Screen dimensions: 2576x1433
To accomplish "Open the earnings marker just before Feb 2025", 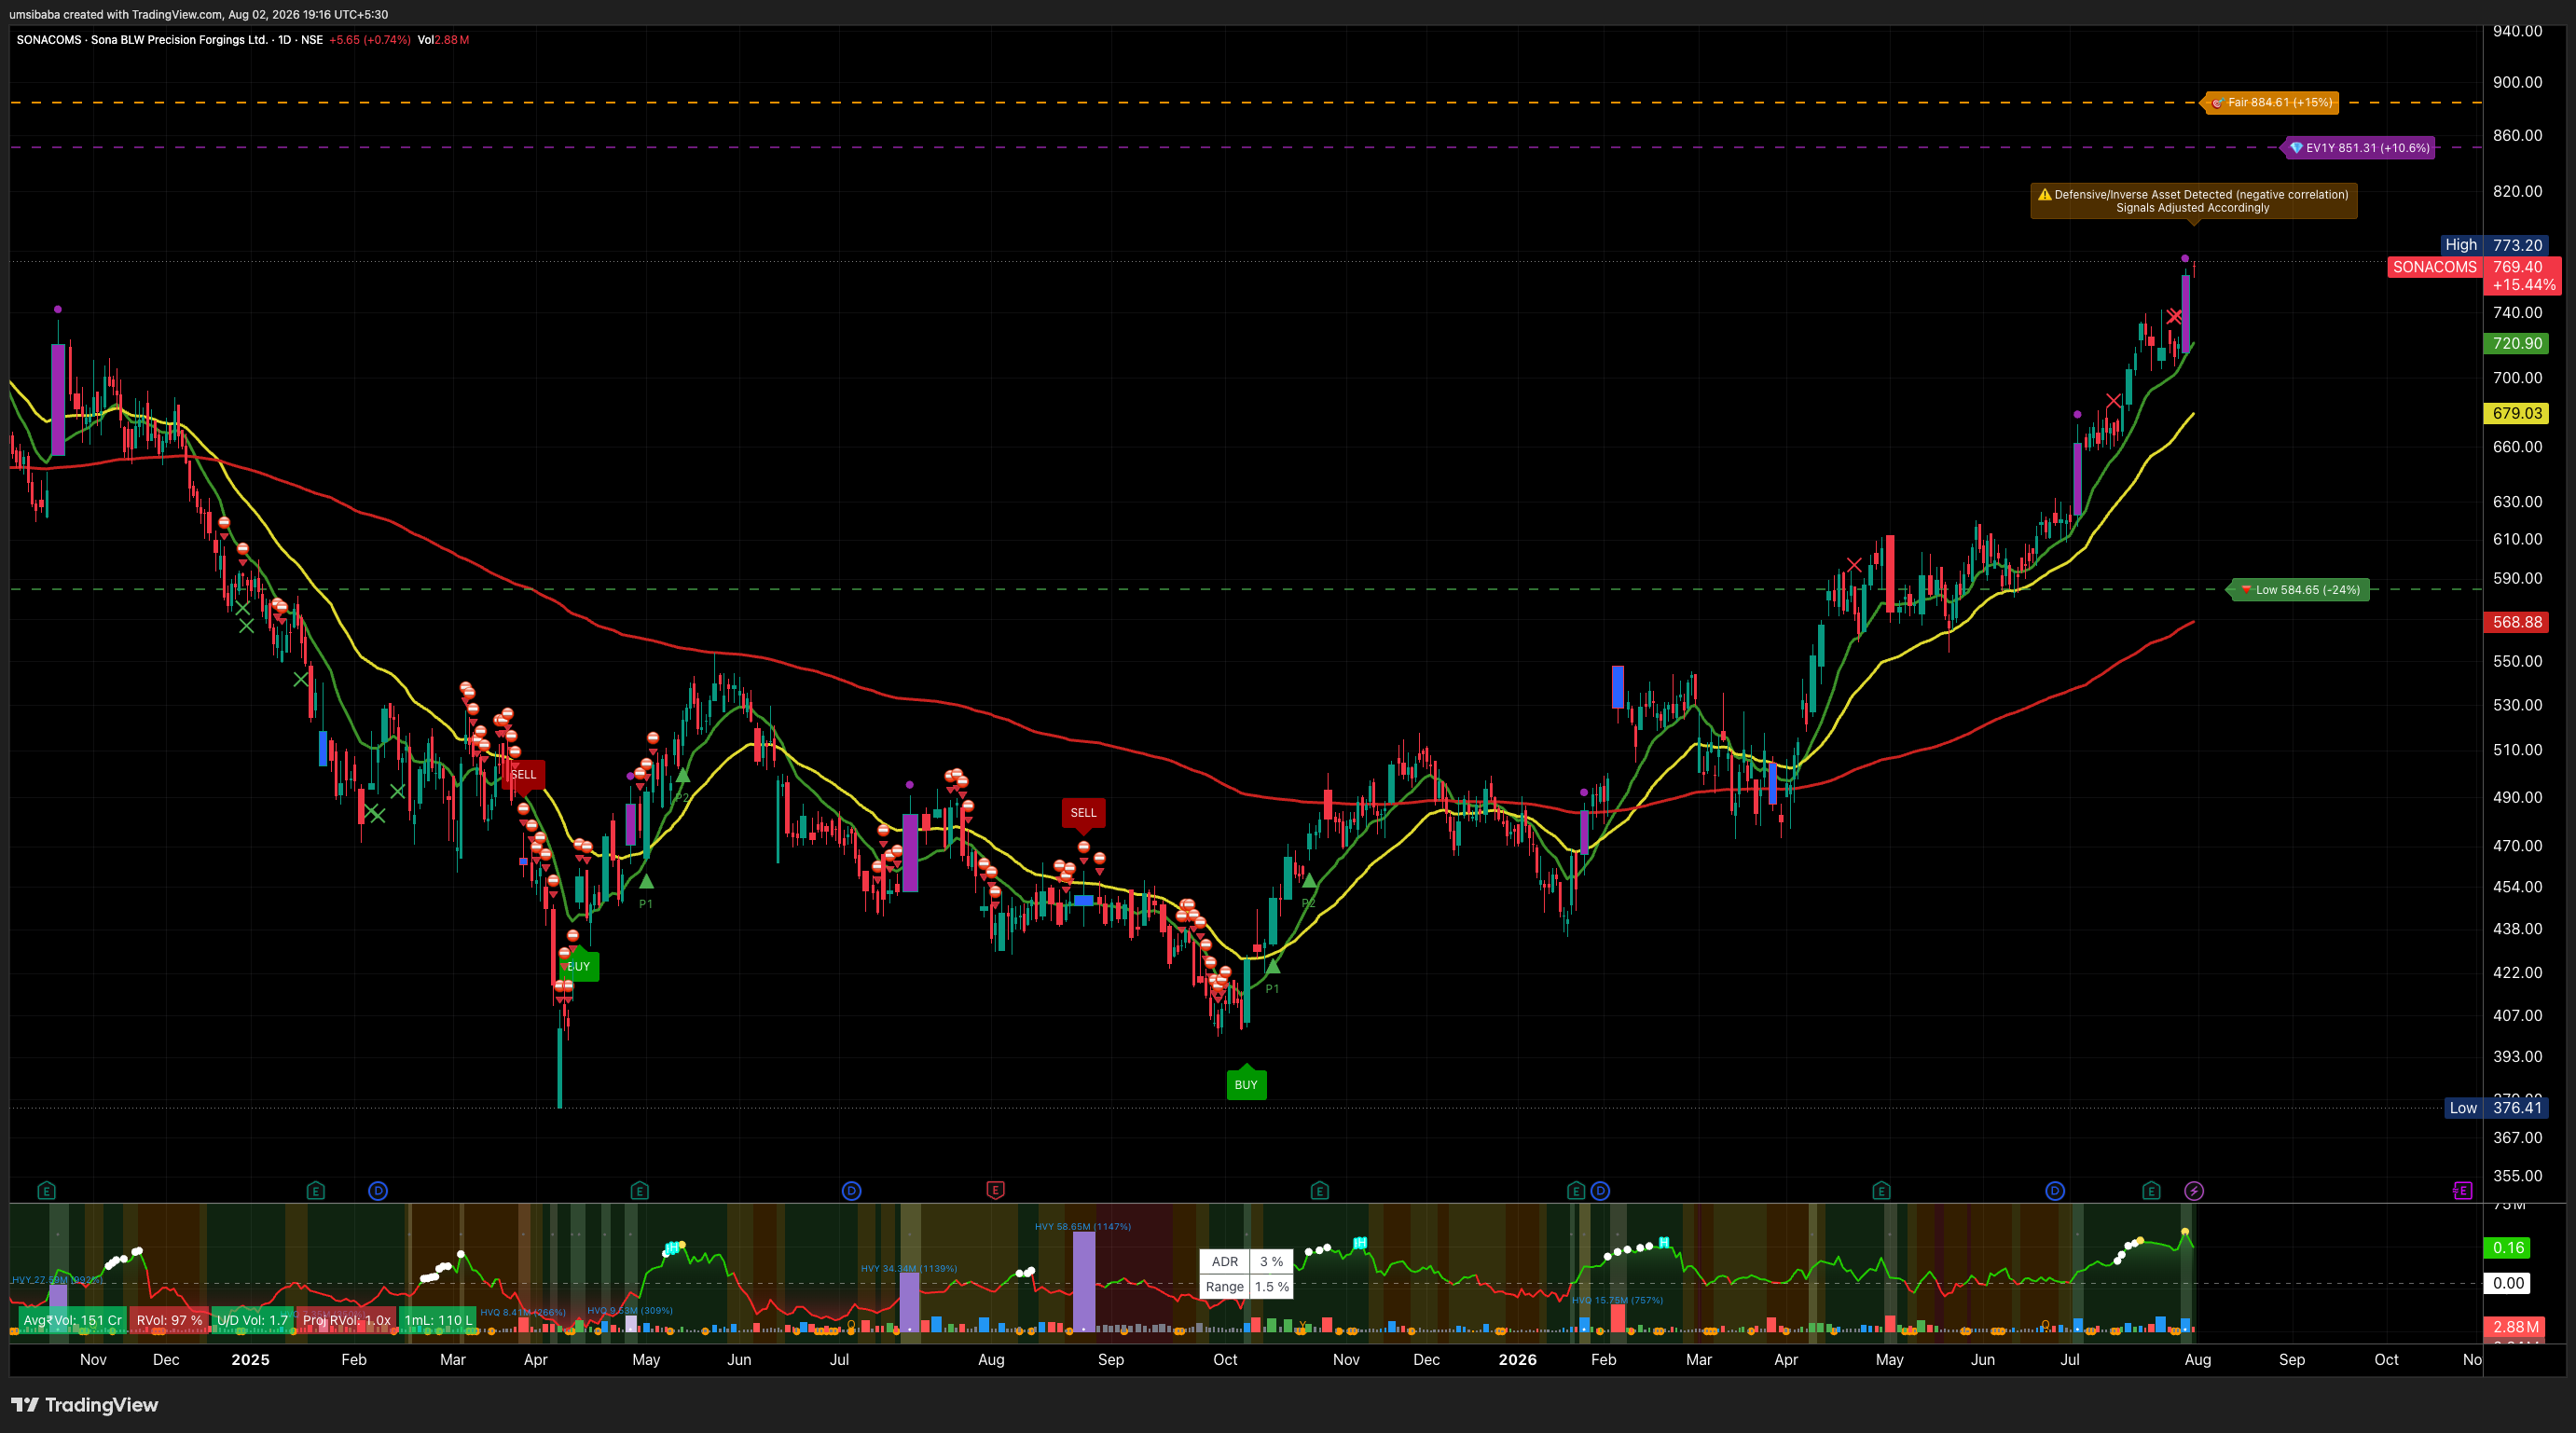I will (316, 1190).
